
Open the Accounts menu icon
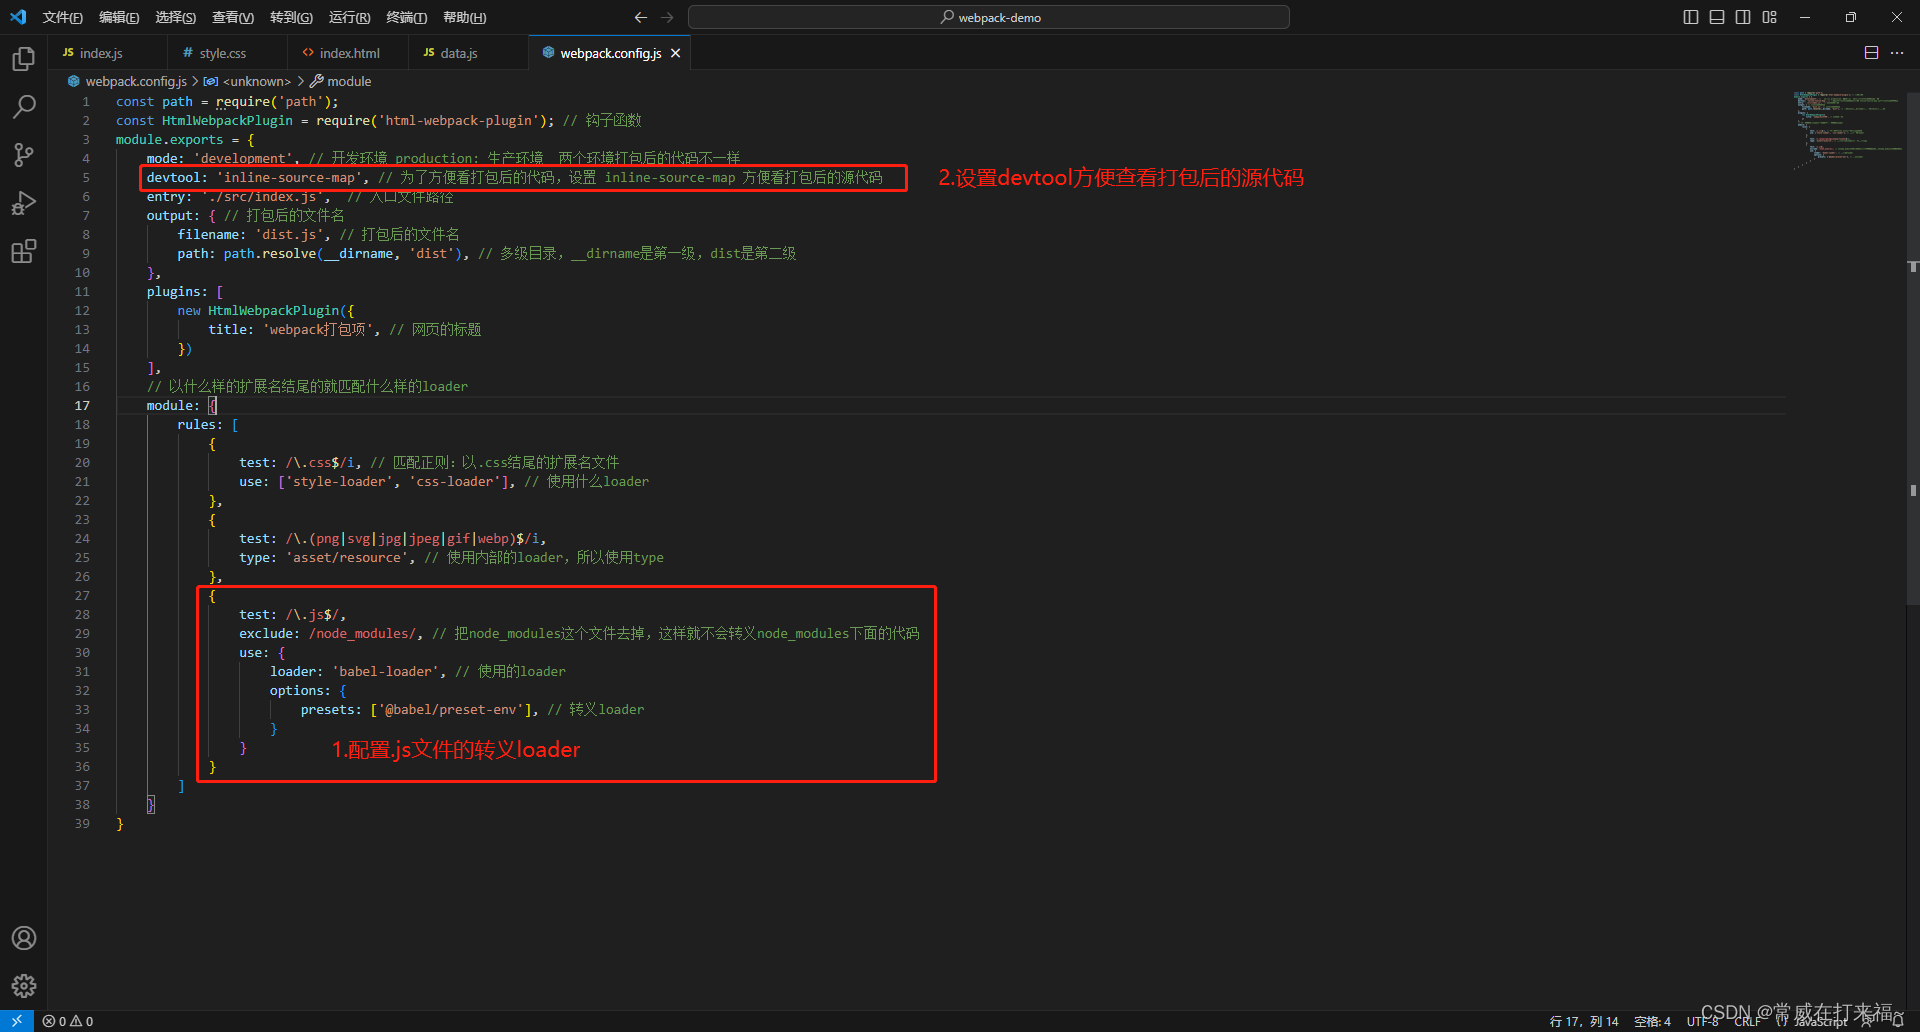[x=24, y=938]
